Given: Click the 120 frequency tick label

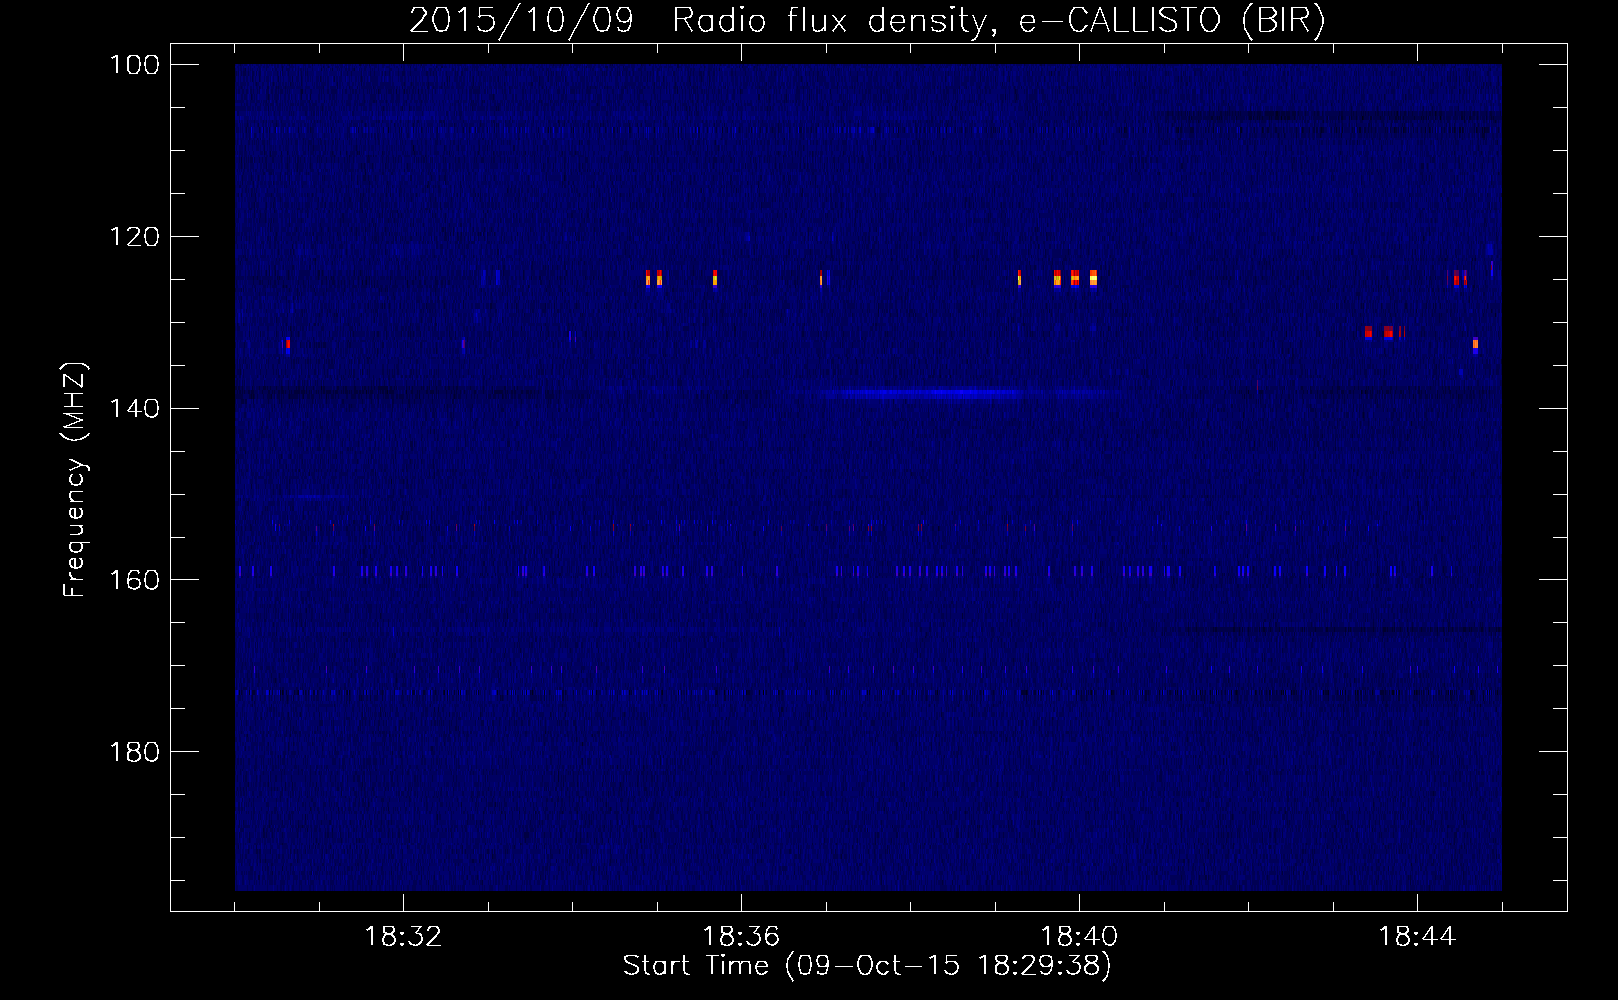Looking at the screenshot, I should 134,237.
